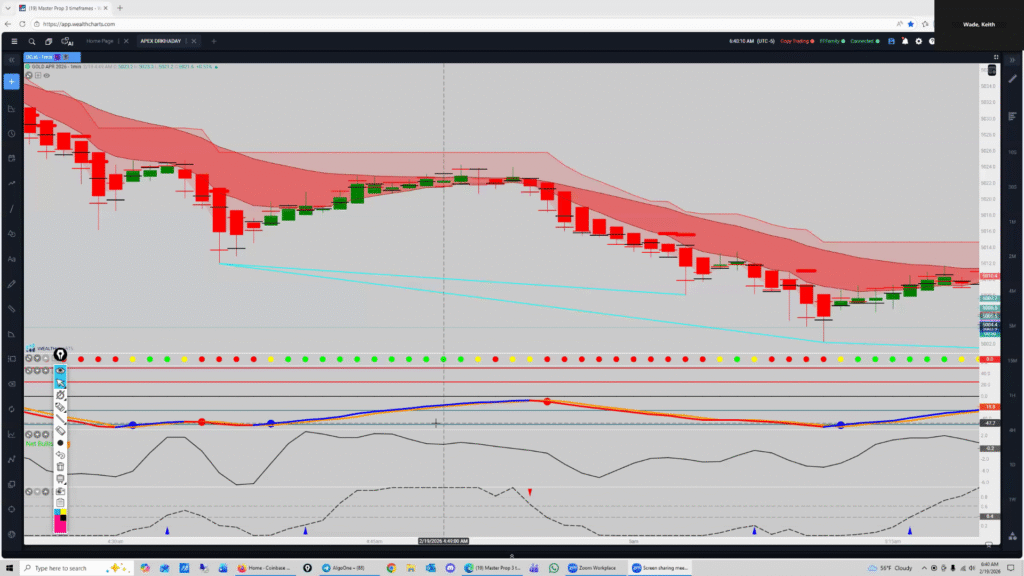Select the APEX DRKHADAY tab
Viewport: 1024px width, 576px height.
tap(161, 41)
